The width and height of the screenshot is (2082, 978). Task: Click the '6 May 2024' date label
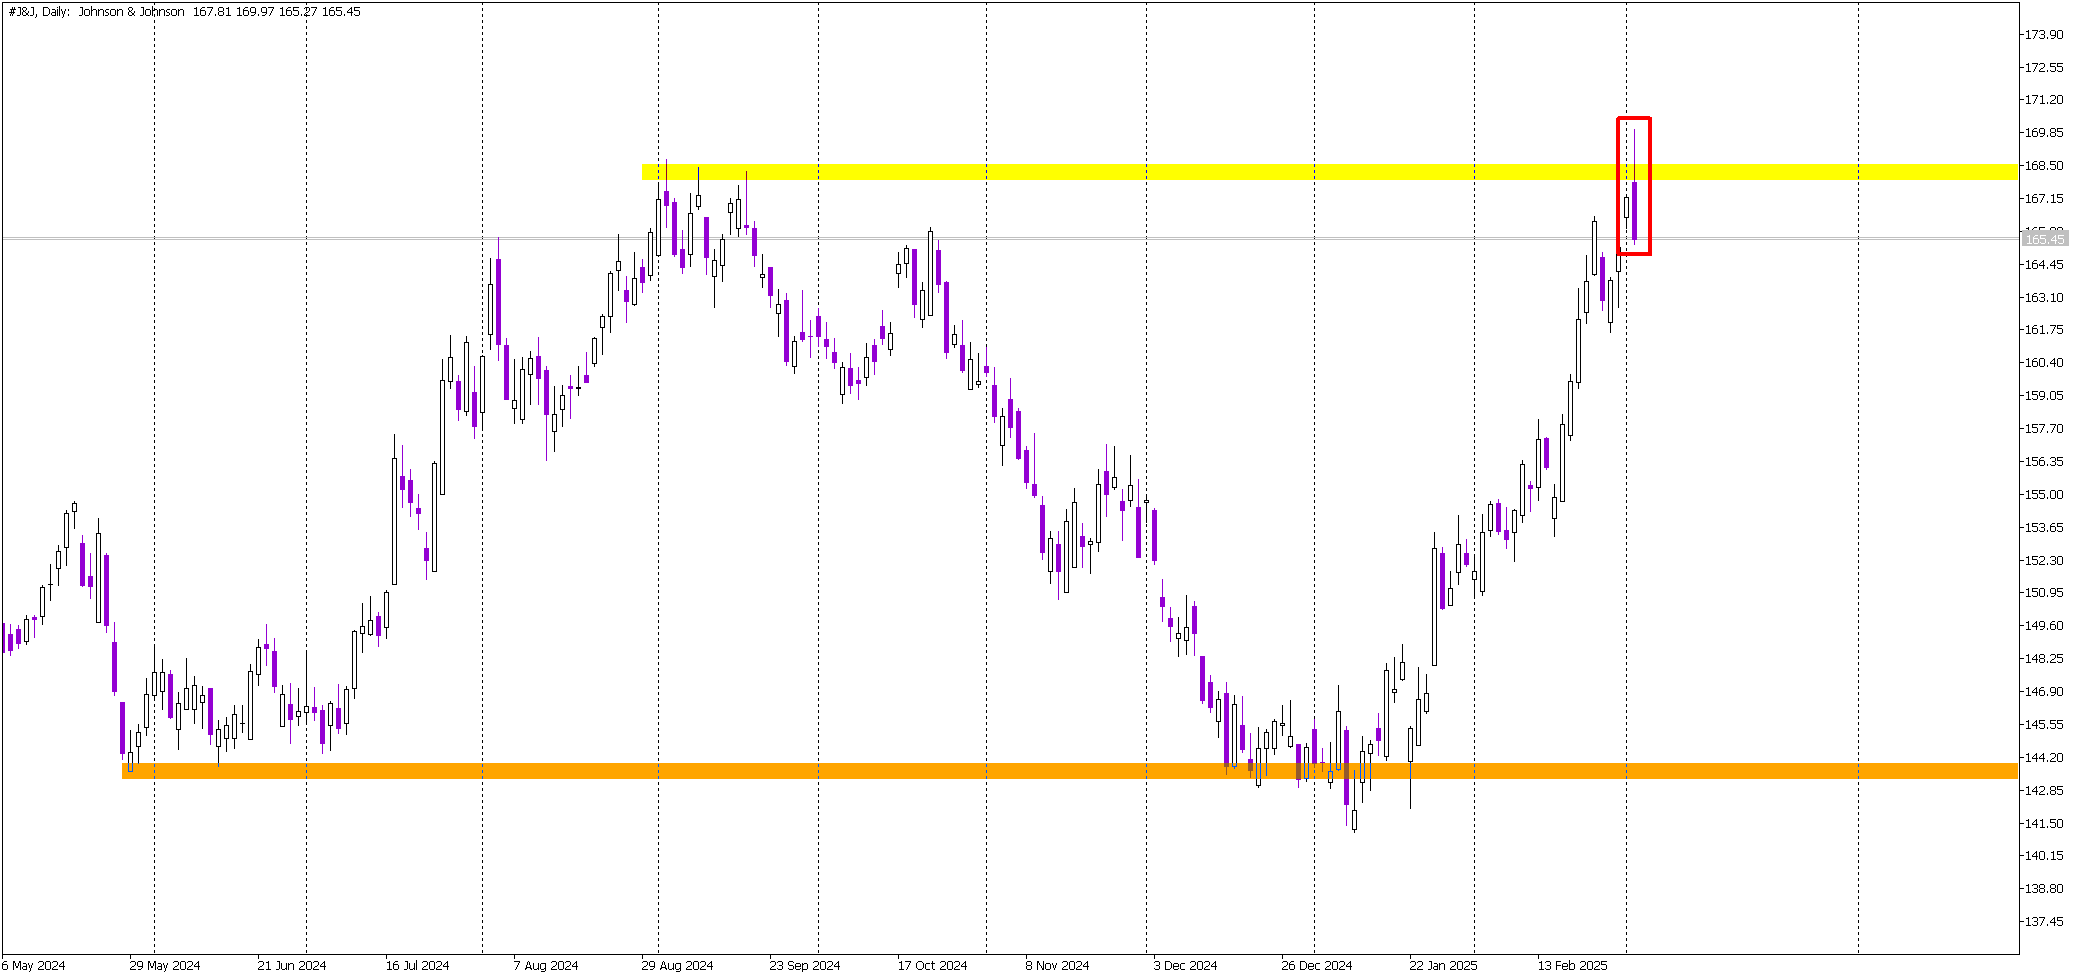click(x=34, y=966)
